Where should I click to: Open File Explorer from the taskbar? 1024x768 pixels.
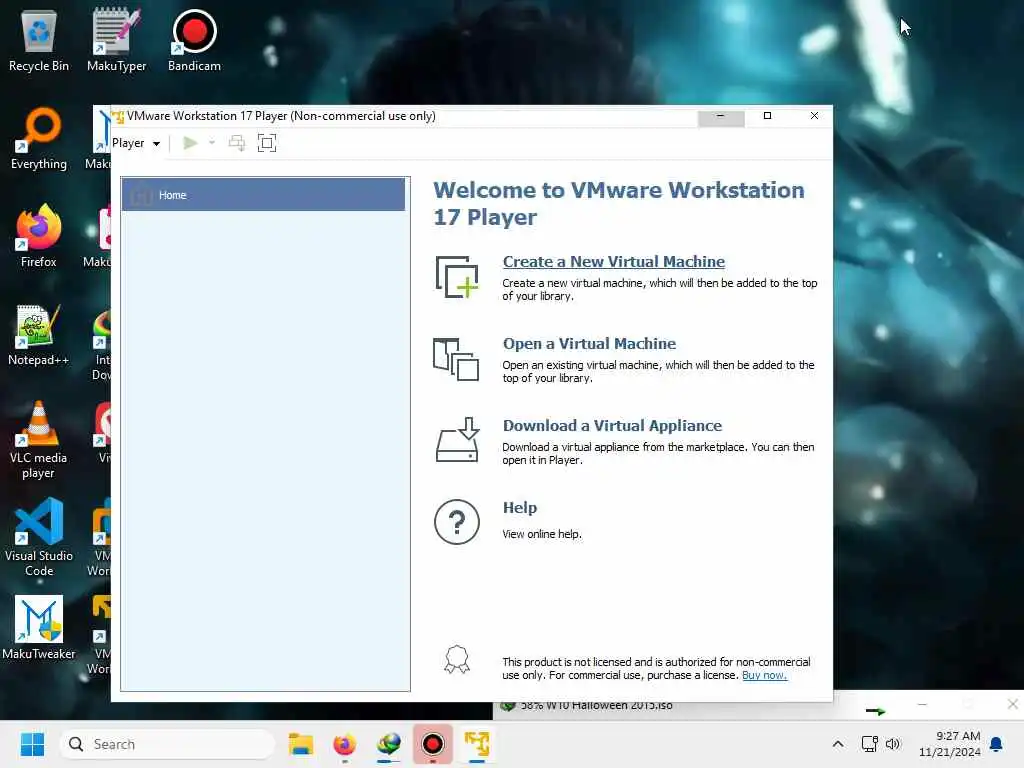click(301, 744)
